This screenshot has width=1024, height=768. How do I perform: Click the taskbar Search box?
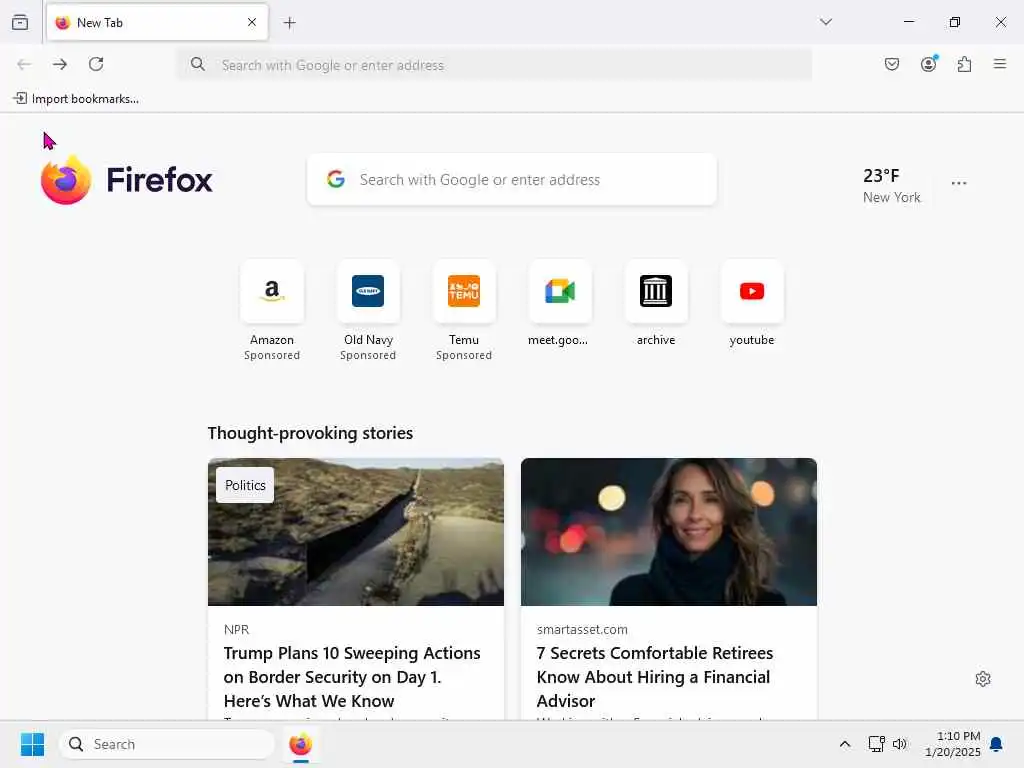(167, 744)
